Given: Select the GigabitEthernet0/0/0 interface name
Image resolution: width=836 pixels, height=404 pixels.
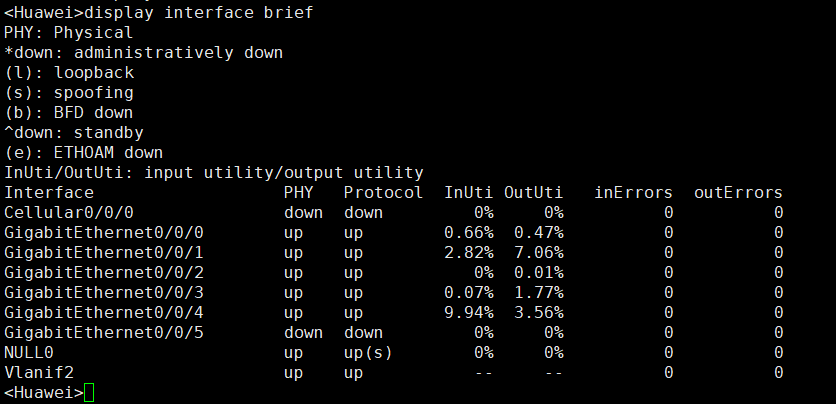Looking at the screenshot, I should (104, 232).
